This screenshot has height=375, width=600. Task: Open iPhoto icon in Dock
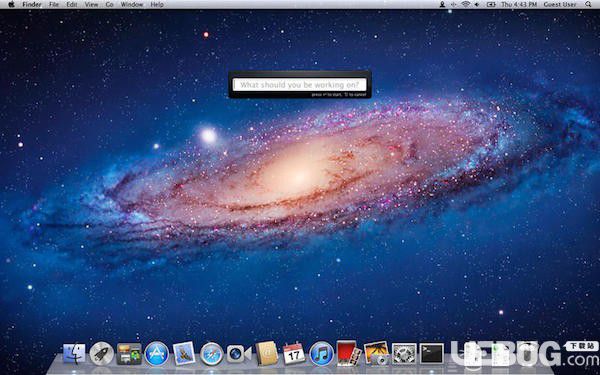[377, 353]
